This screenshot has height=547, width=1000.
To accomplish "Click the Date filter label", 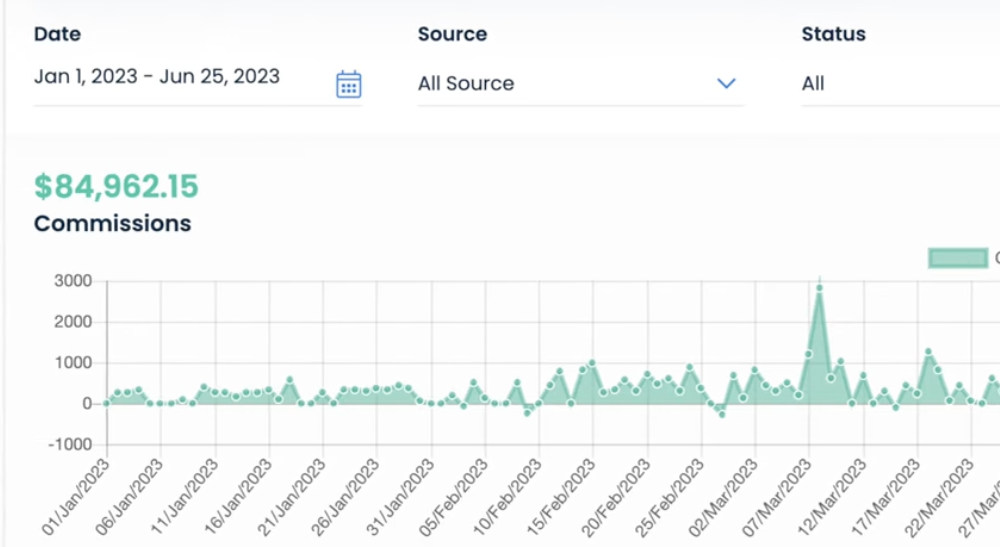I will coord(57,34).
